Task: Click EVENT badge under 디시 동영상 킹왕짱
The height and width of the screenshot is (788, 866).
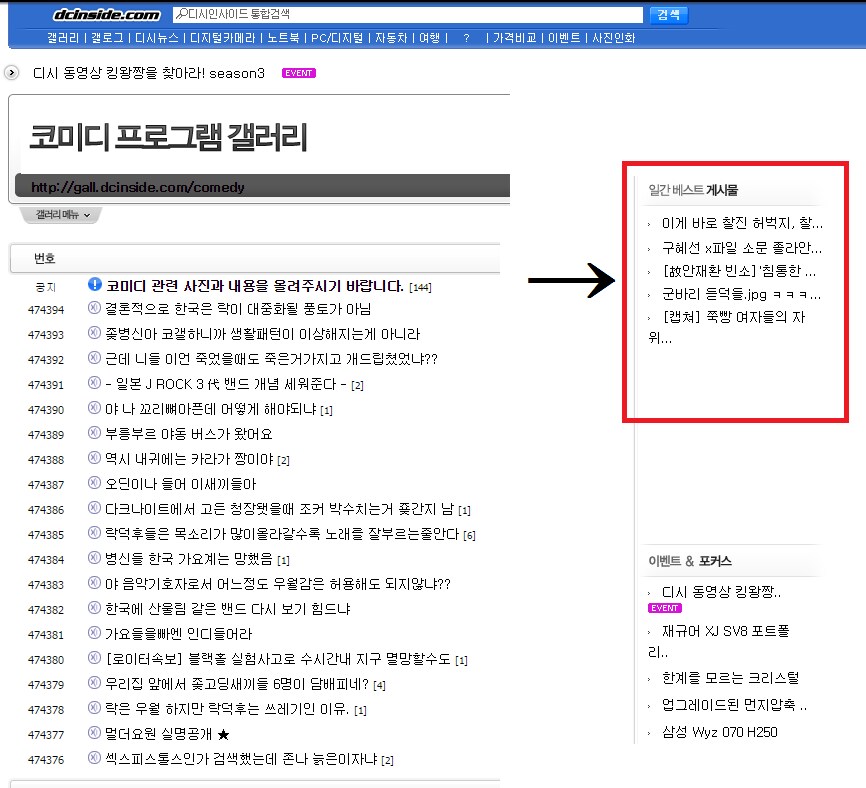Action: tap(663, 607)
